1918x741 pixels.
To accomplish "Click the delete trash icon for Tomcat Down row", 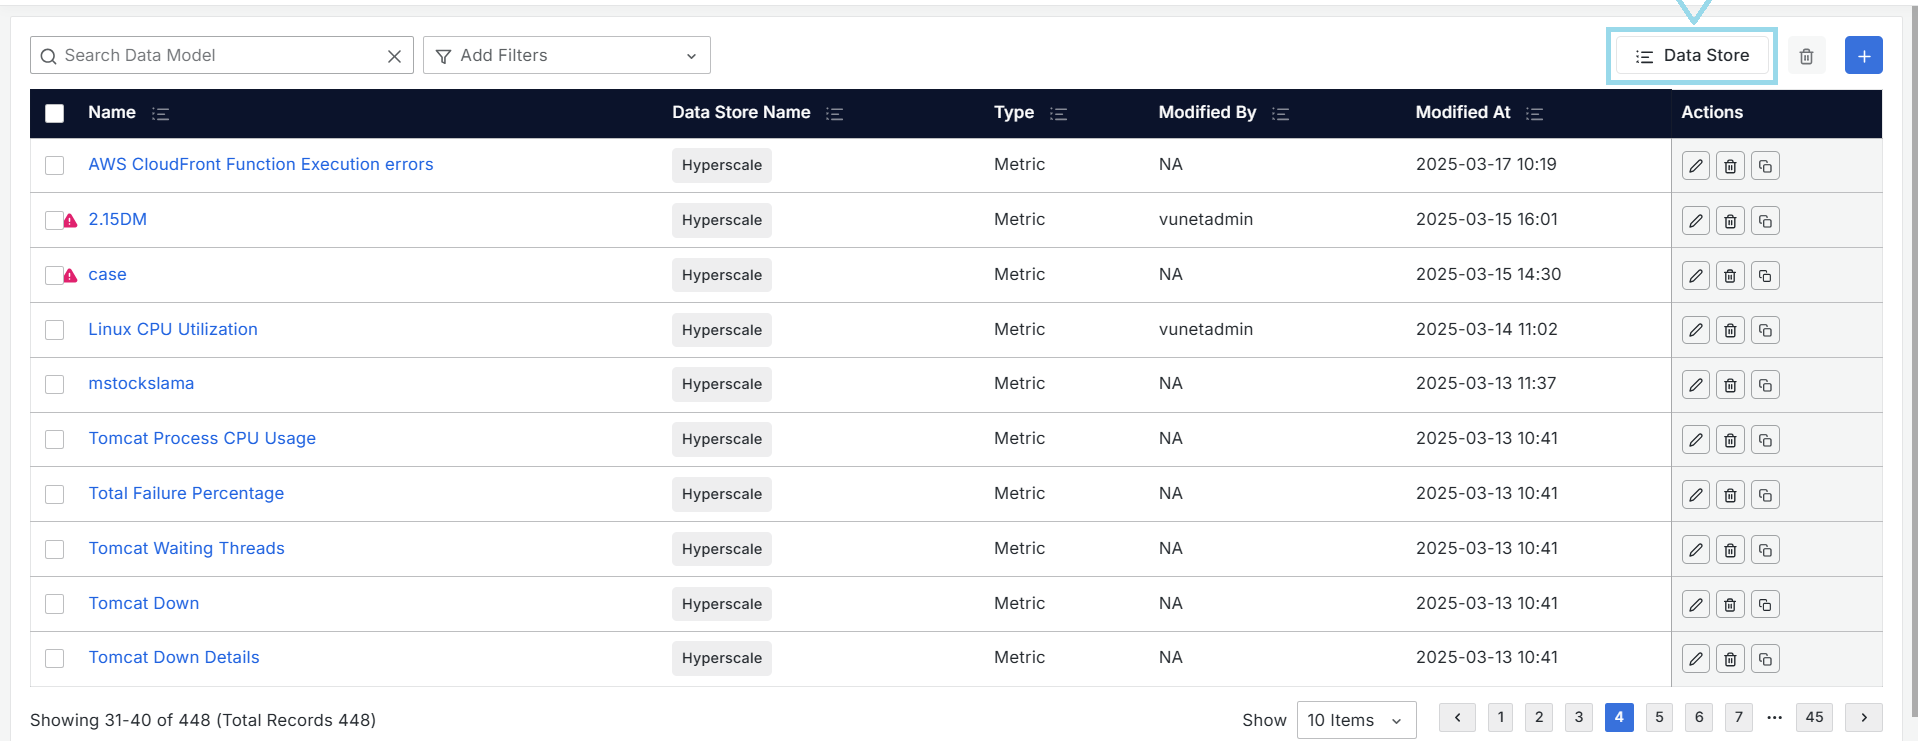I will [1730, 604].
